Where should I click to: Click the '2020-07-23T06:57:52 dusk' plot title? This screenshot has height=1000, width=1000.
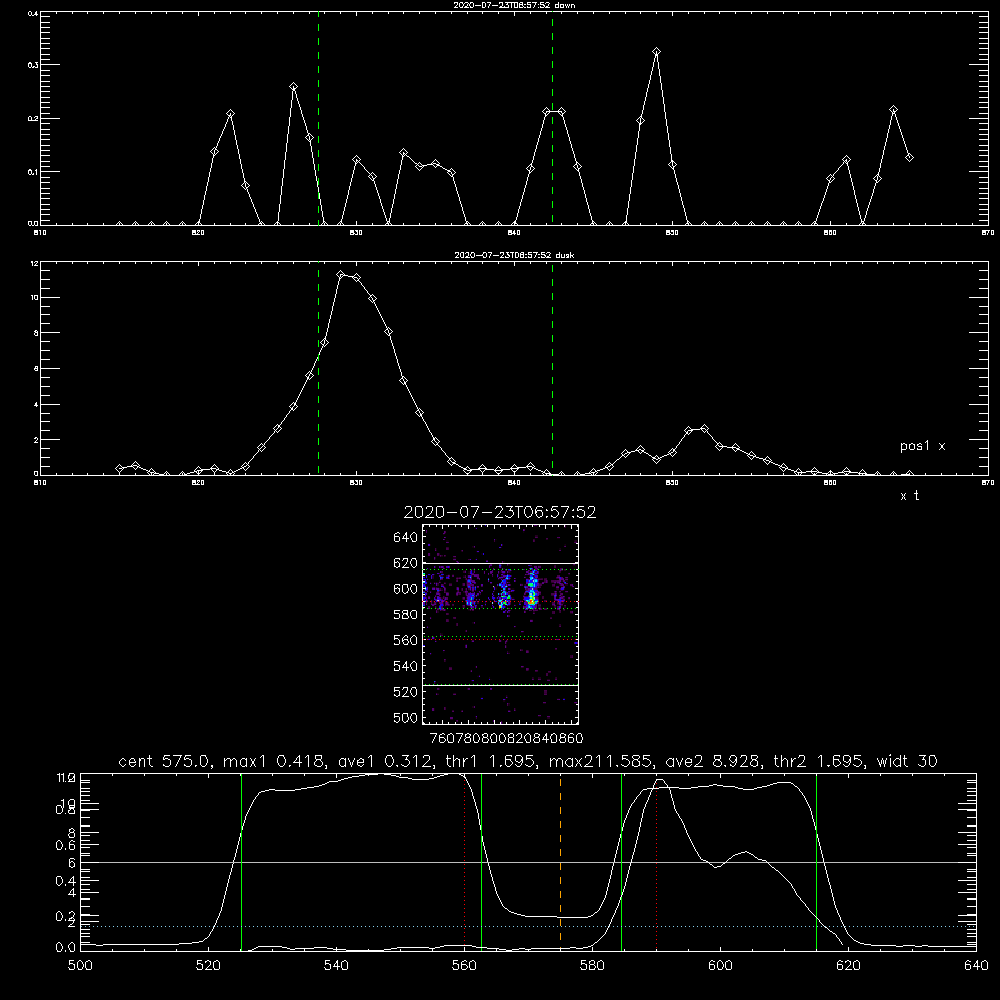click(514, 255)
